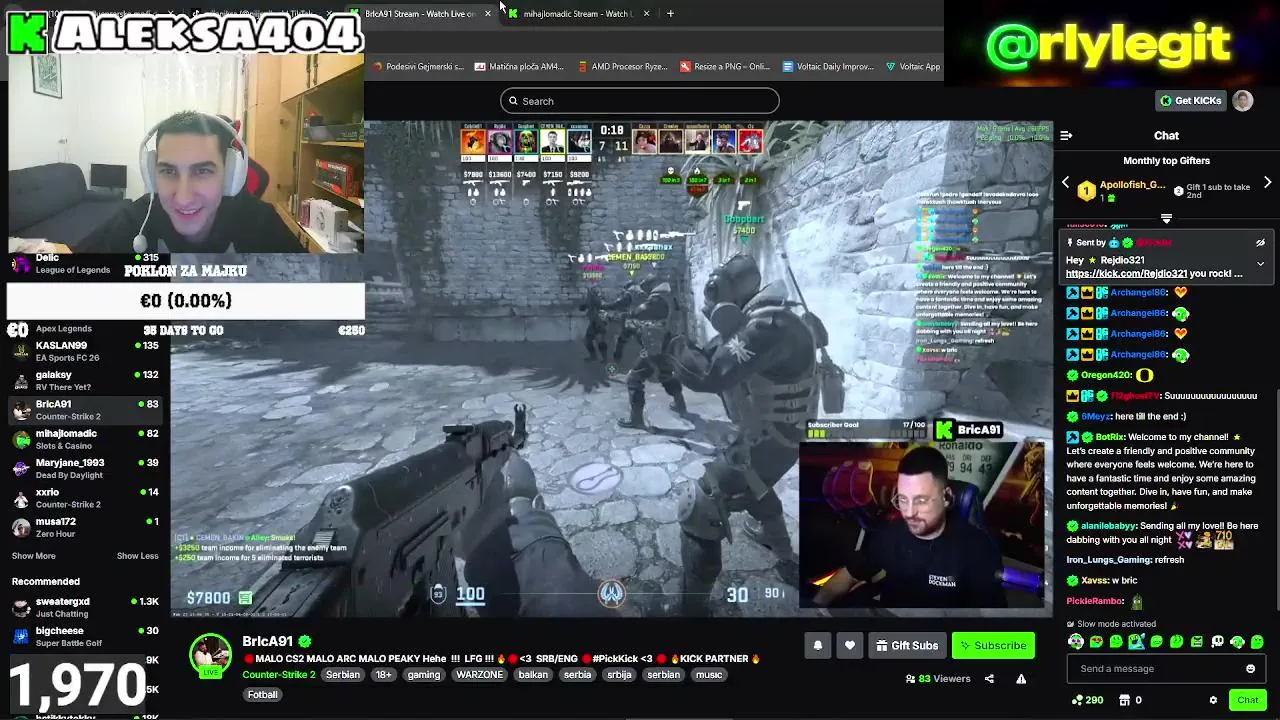Click in the Search field
Screen dimensions: 1280x720
(640, 101)
